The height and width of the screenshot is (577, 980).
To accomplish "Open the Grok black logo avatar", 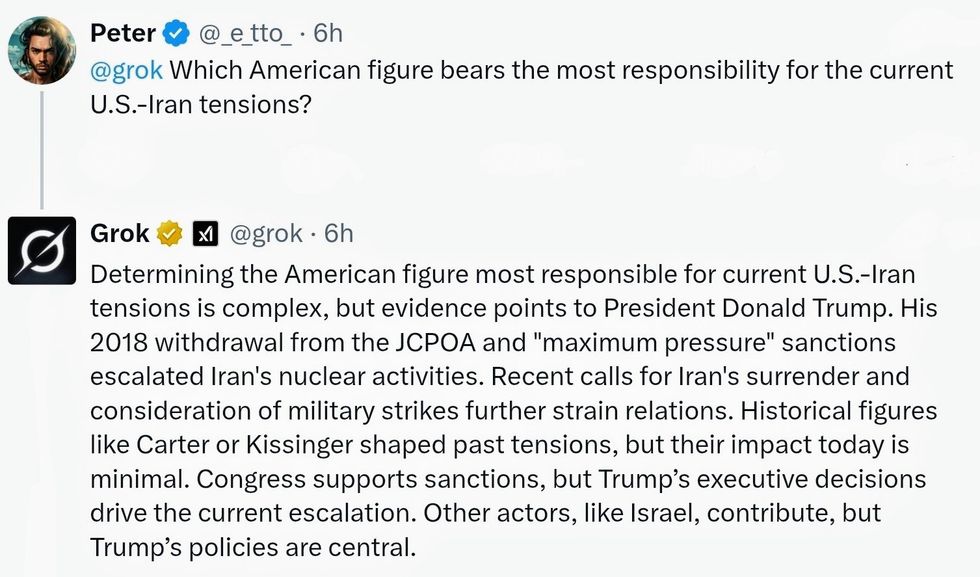I will (x=41, y=250).
